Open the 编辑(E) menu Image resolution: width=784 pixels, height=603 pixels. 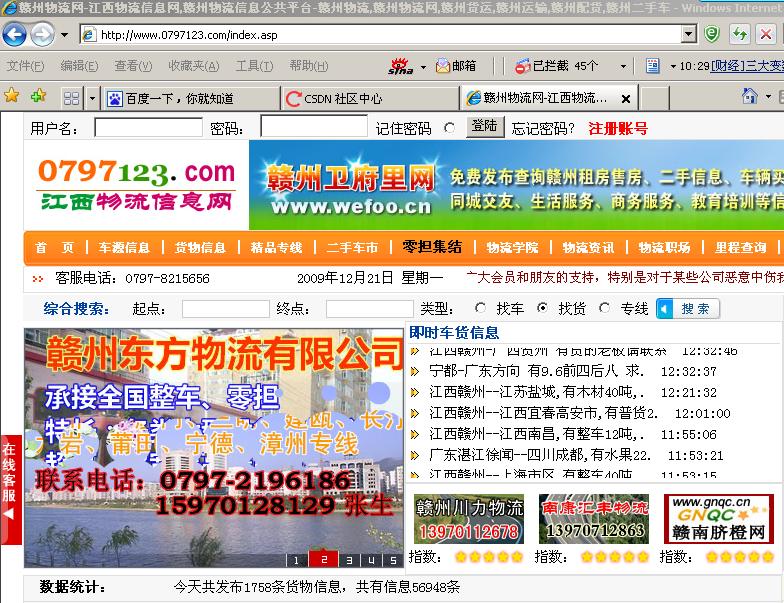pyautogui.click(x=79, y=66)
